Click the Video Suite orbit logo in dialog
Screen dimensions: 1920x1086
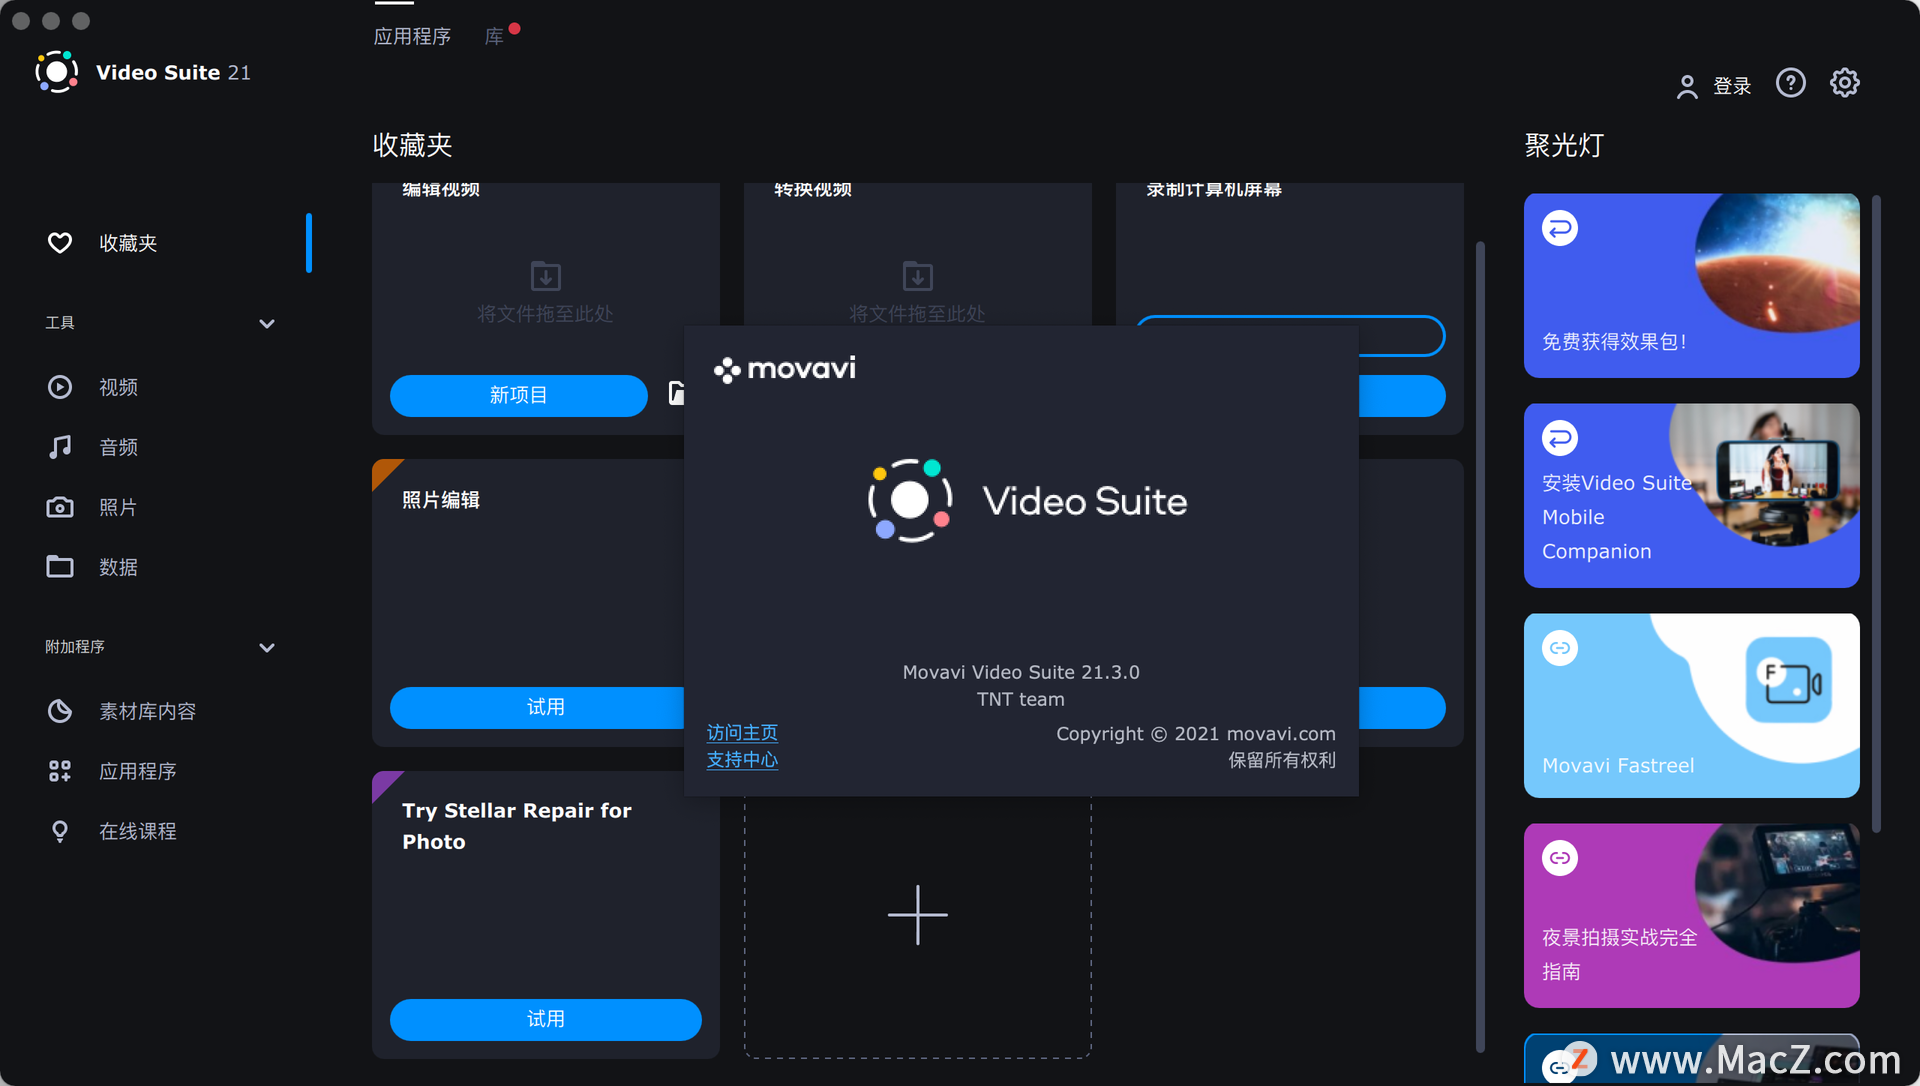[910, 500]
